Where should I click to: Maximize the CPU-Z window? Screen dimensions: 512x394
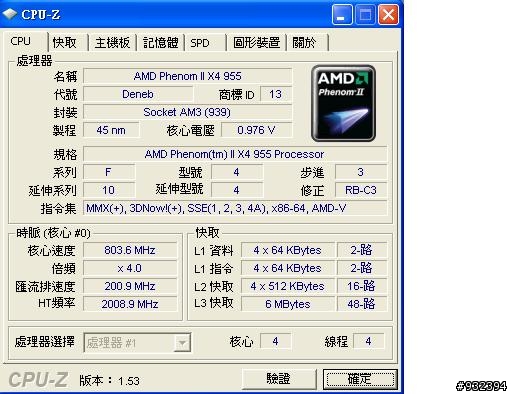point(365,15)
